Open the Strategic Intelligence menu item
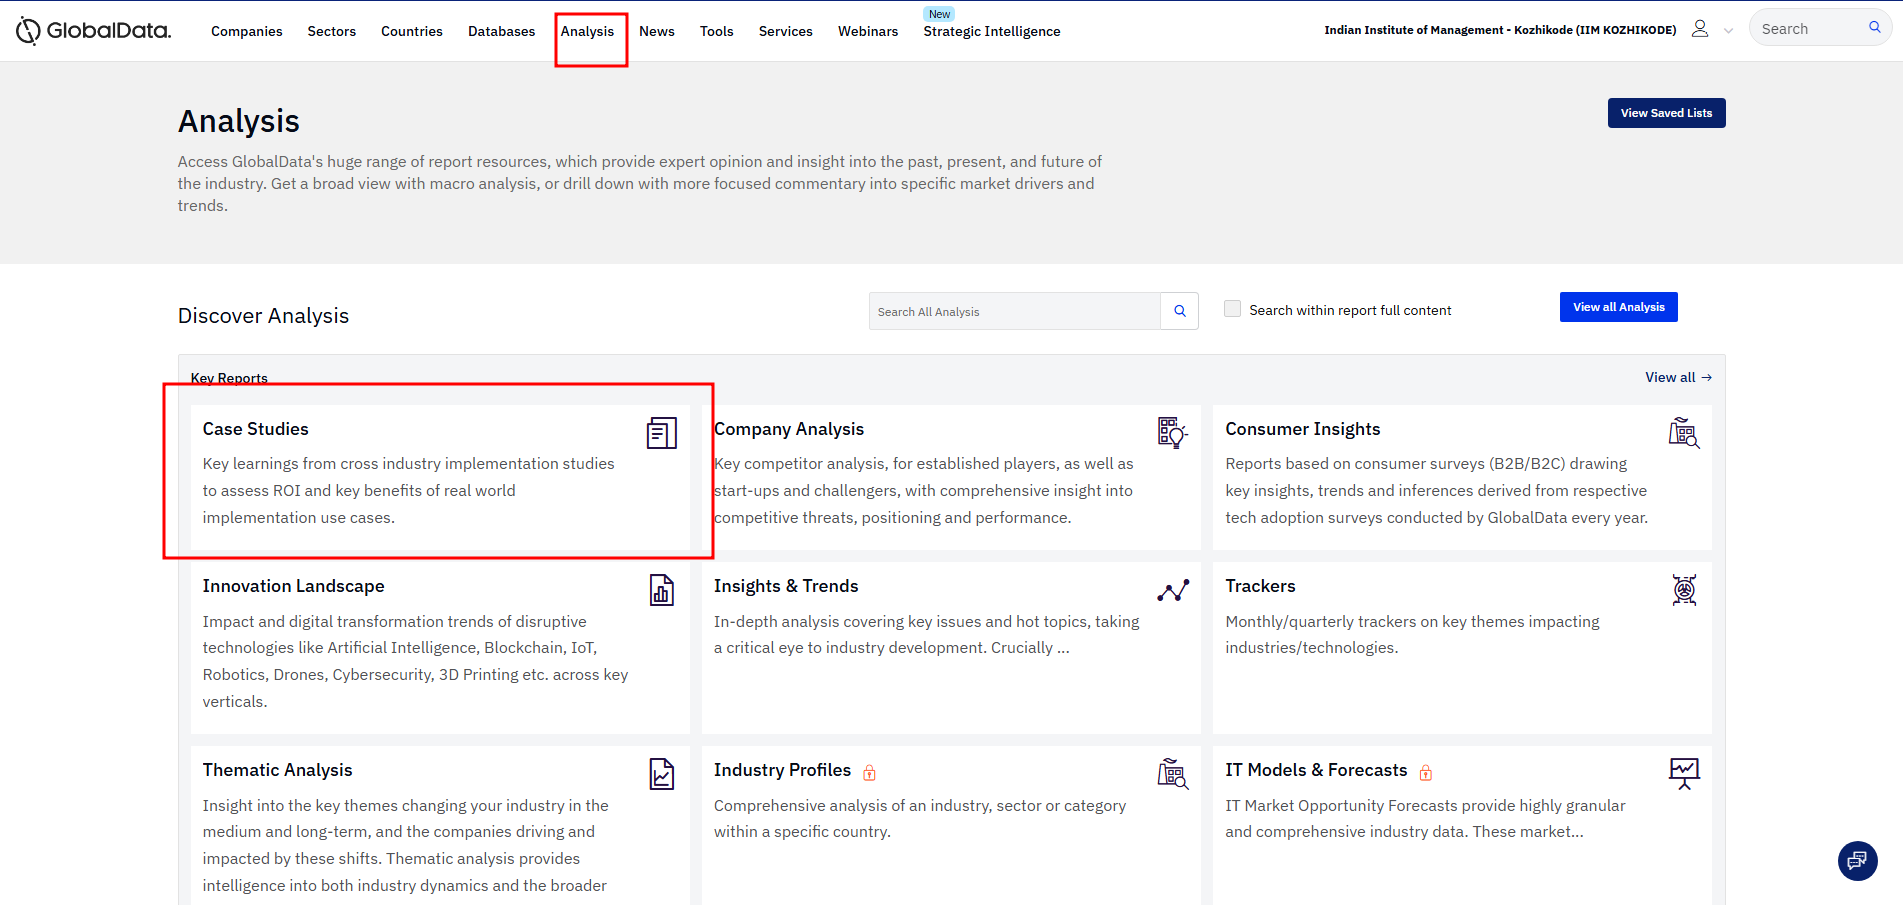This screenshot has height=905, width=1903. (991, 31)
